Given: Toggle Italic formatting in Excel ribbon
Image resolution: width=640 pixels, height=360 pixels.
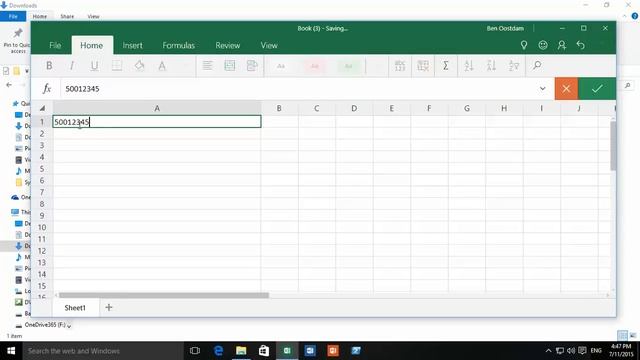Looking at the screenshot, I should pyautogui.click(x=72, y=66).
